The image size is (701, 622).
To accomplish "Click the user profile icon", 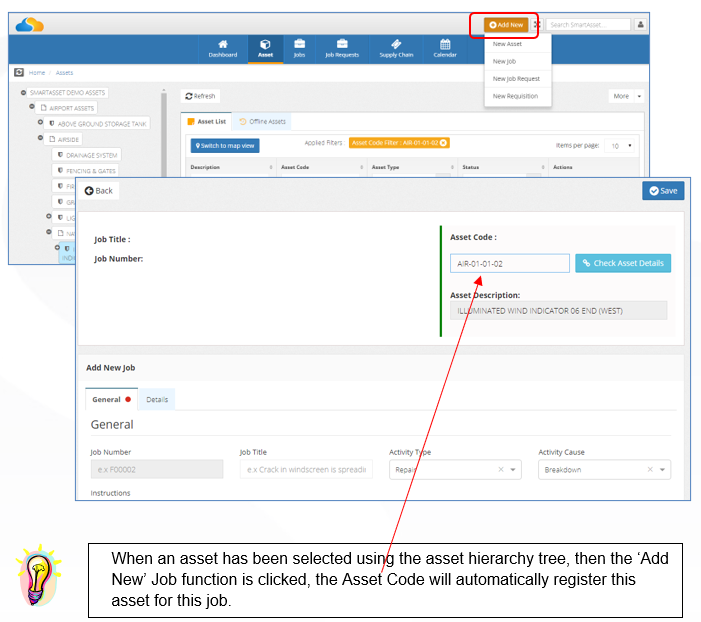I will click(x=640, y=25).
